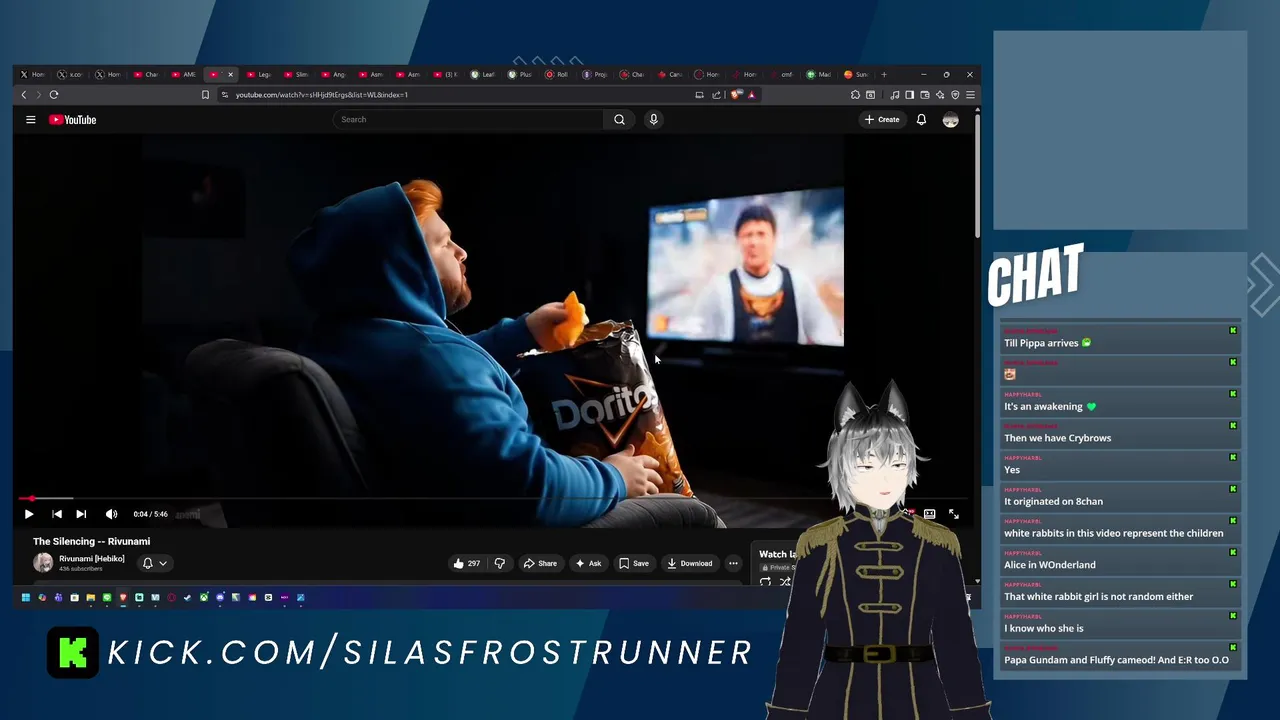1280x720 pixels.
Task: Open the browser extensions puzzle icon
Action: 855,95
